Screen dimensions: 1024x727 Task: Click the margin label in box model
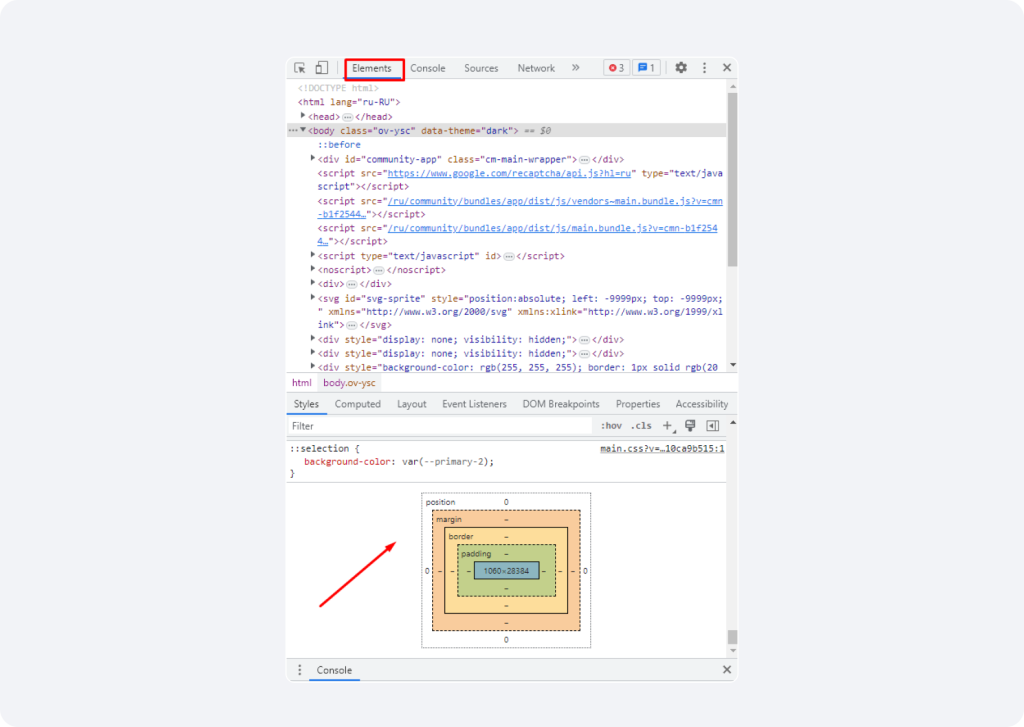449,519
